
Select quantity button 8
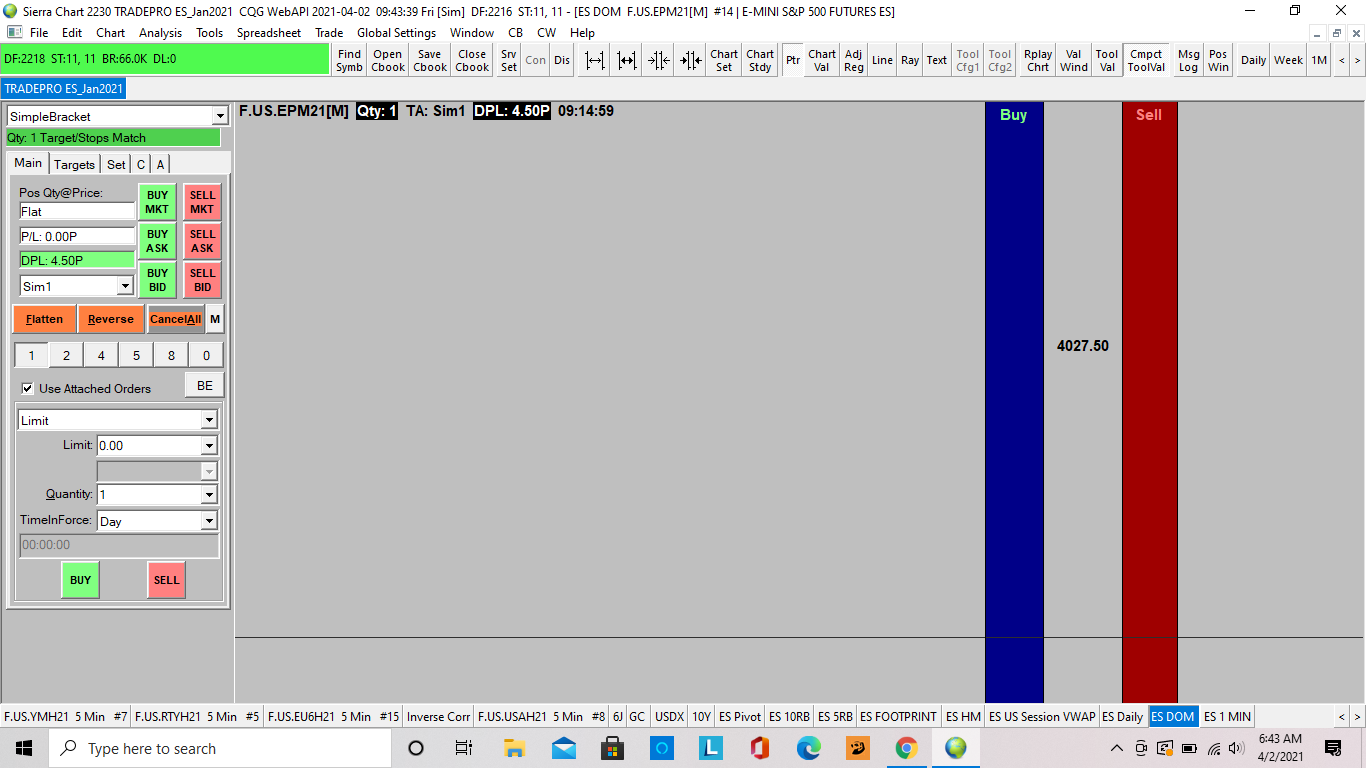(171, 355)
